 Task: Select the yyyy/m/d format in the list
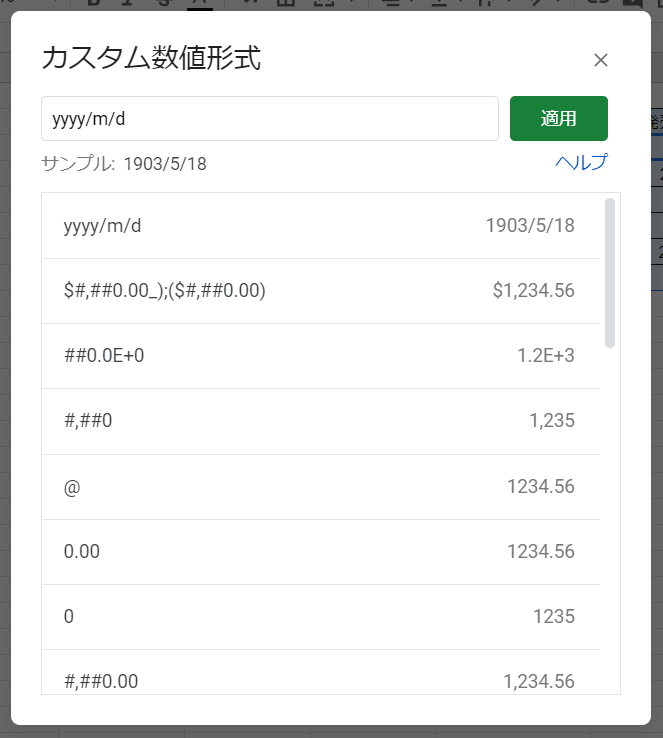coord(321,226)
